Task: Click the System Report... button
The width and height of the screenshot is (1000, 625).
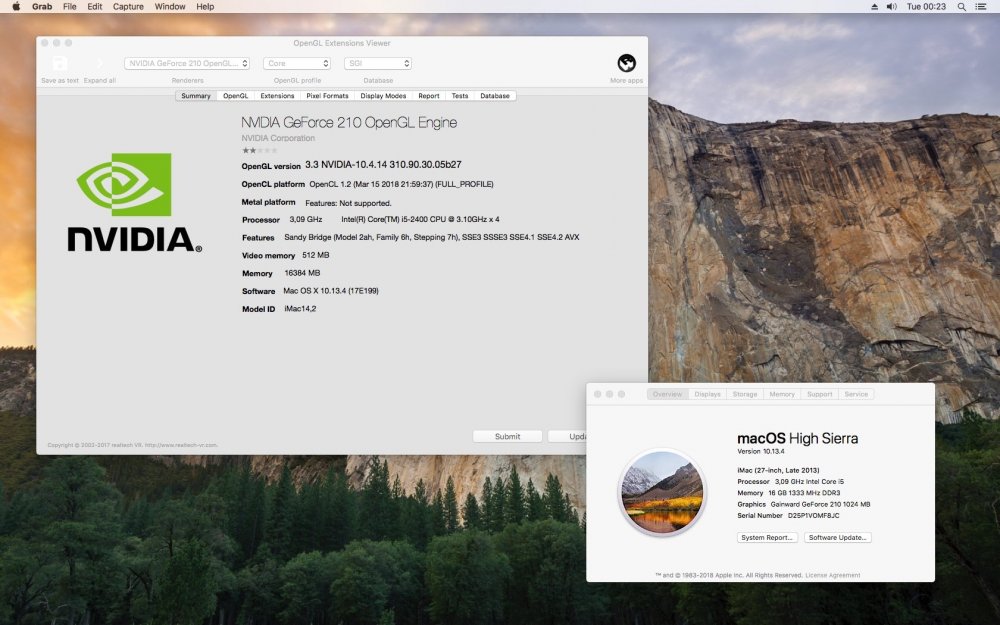Action: click(767, 538)
